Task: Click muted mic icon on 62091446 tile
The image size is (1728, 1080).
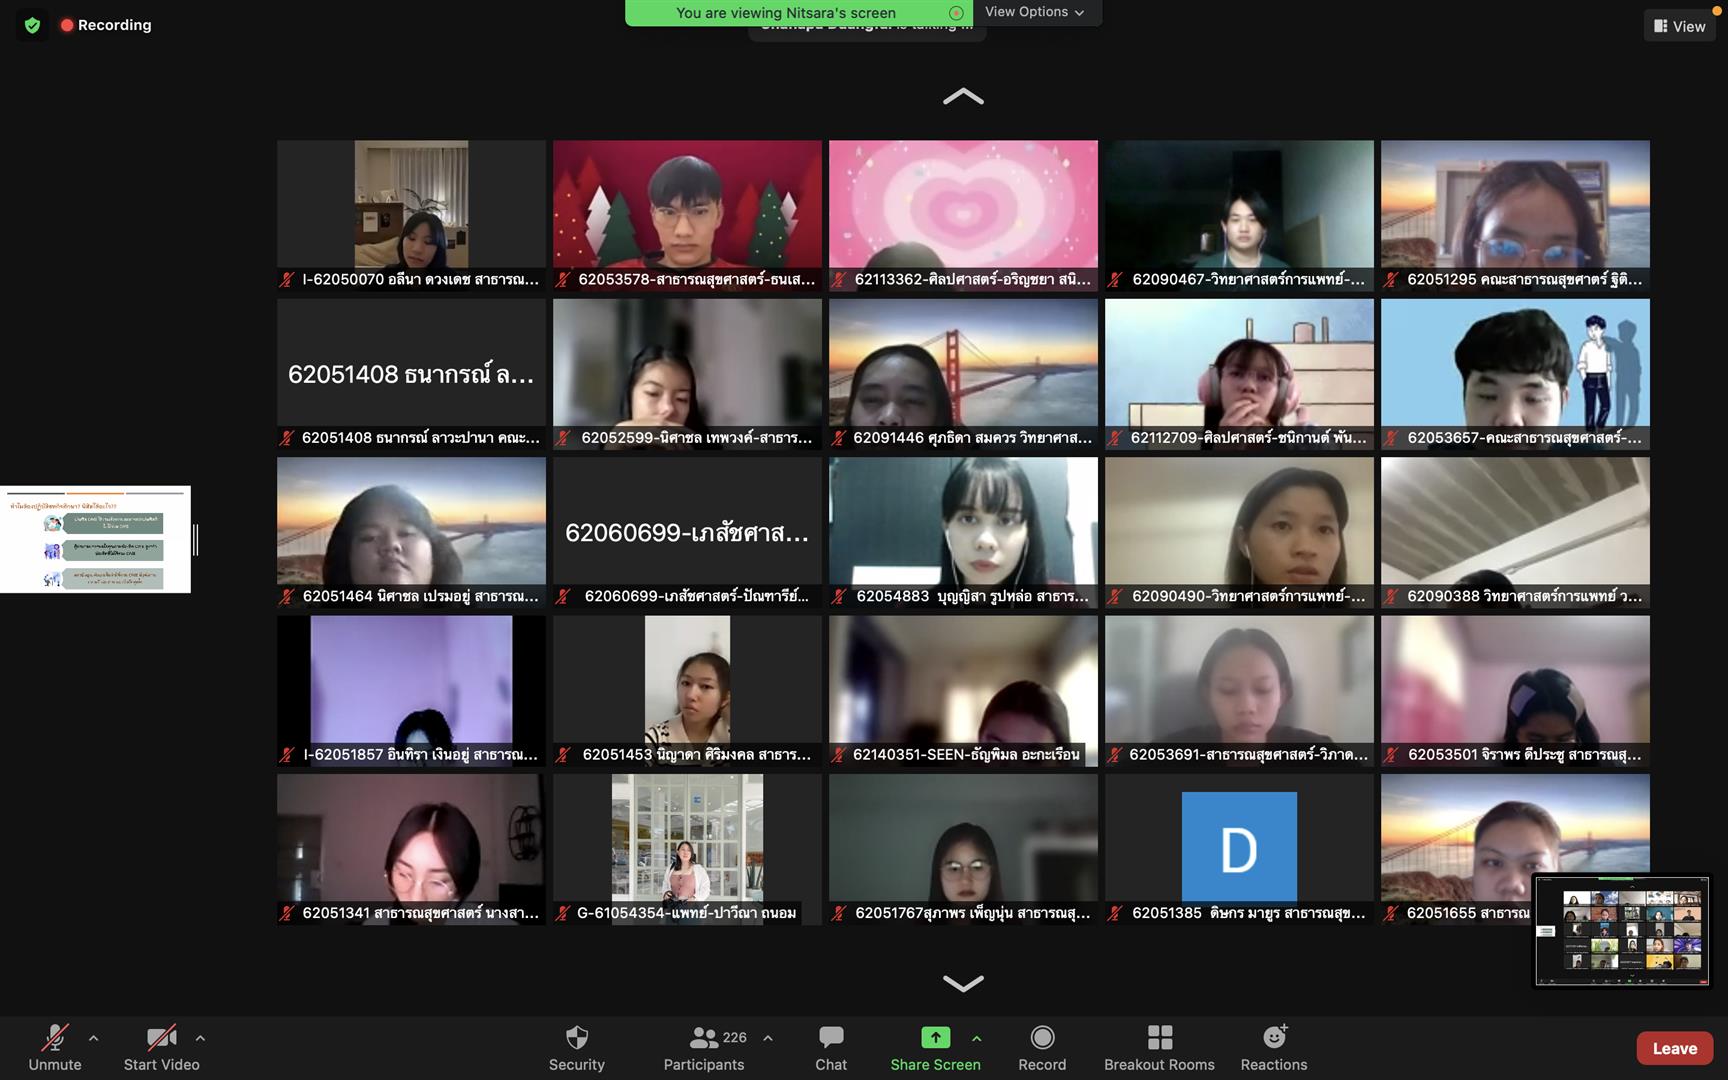Action: [x=839, y=438]
